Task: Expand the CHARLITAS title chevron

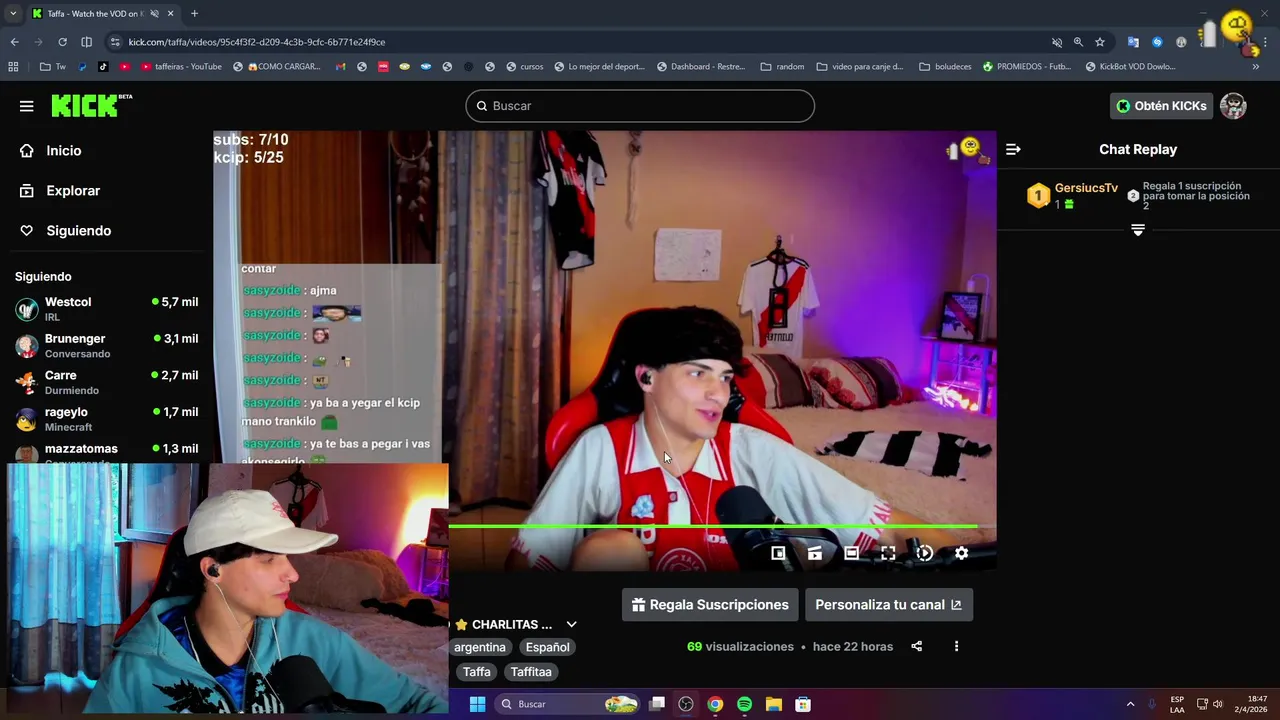Action: pos(571,625)
